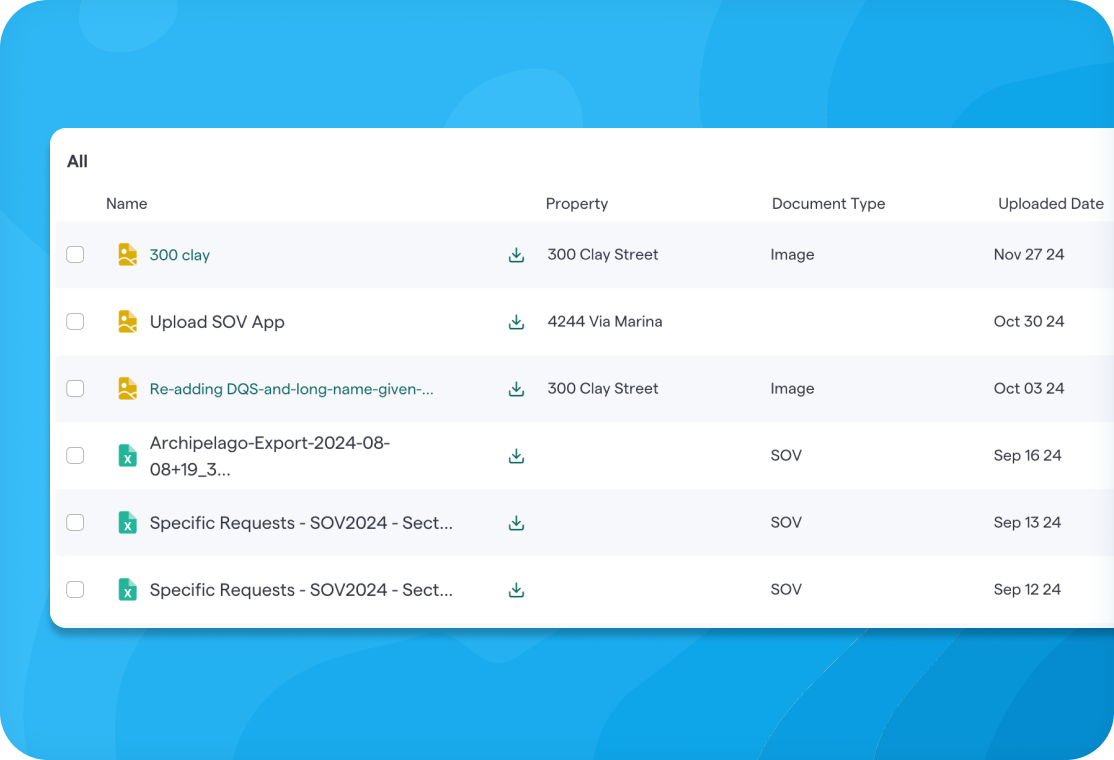Click SOV type in the Sep 13 24 row

[x=786, y=523]
